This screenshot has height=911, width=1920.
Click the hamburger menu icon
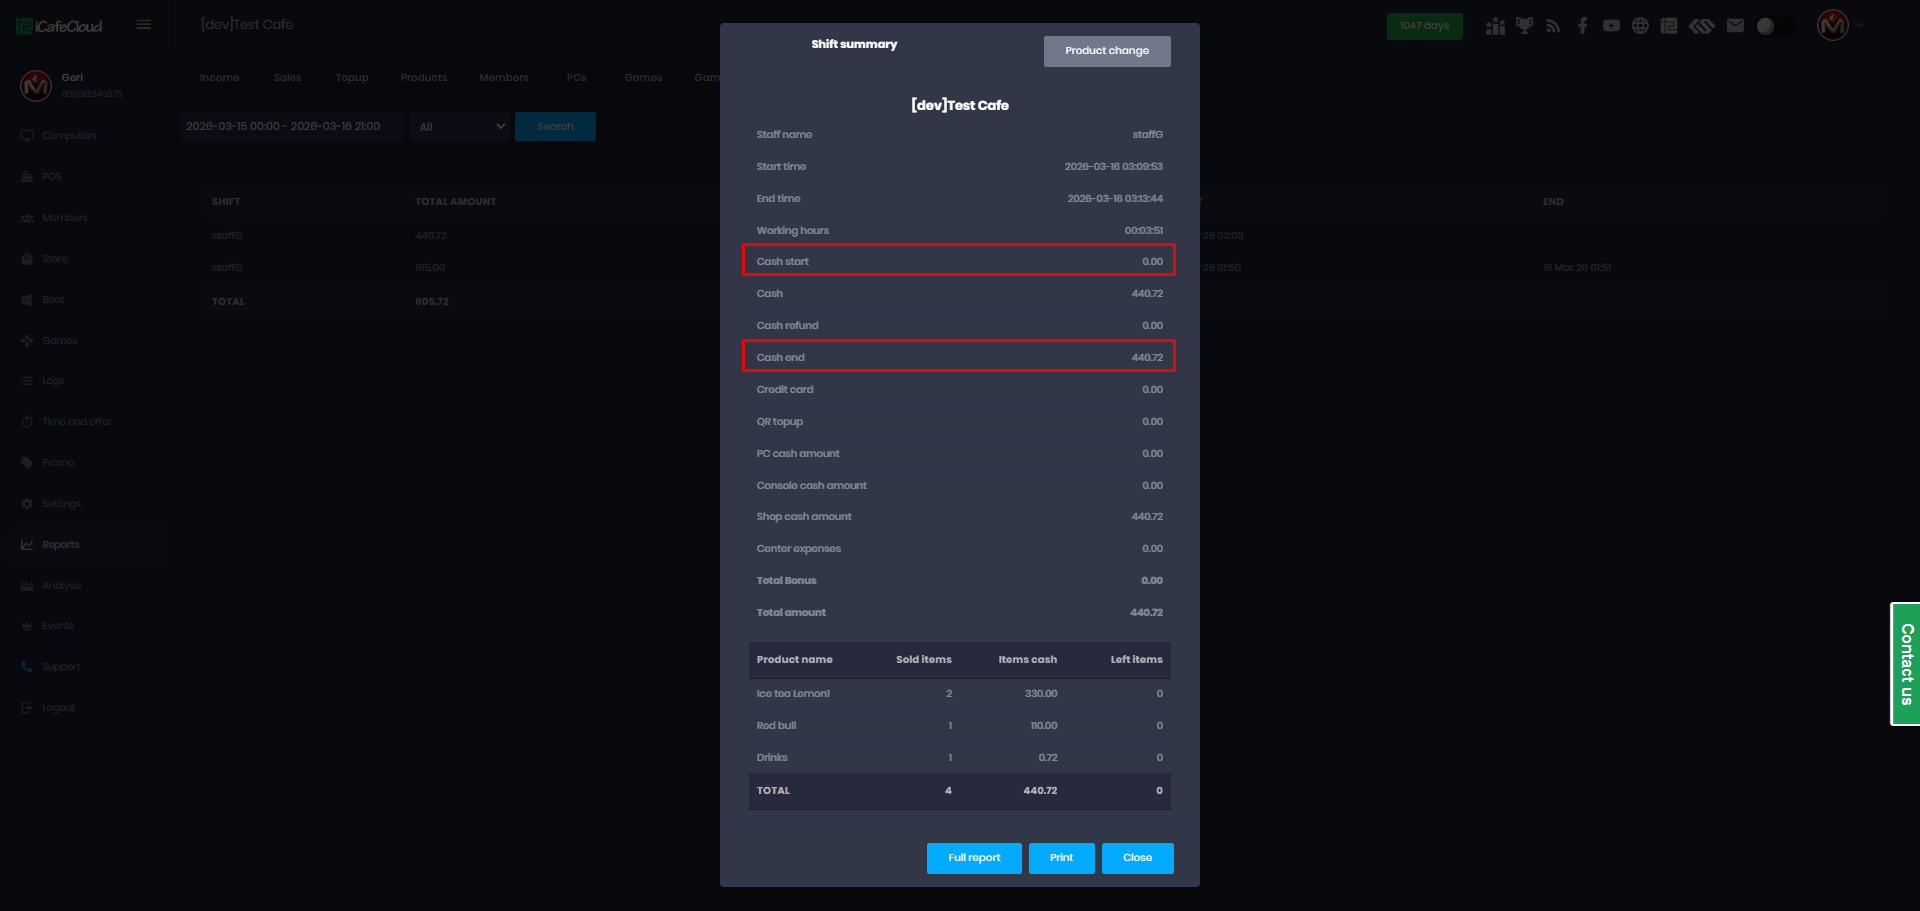click(x=144, y=25)
